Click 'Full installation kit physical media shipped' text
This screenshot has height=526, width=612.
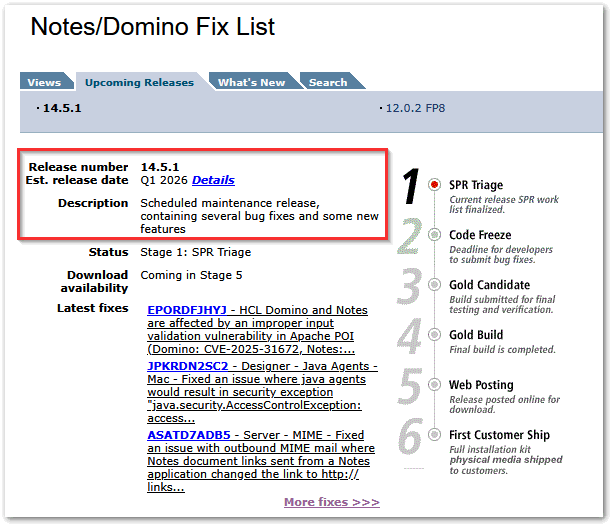tap(505, 460)
